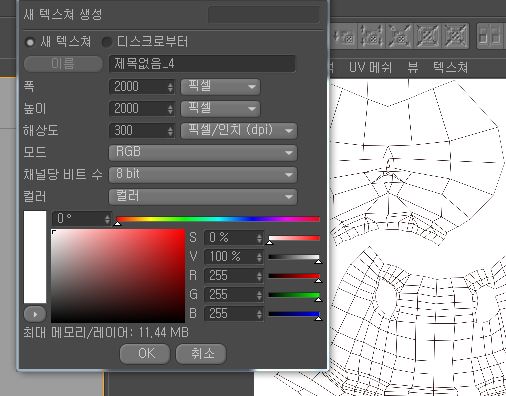Open the 채널당 비트 수 dropdown showing 8 bit
The width and height of the screenshot is (506, 396).
click(203, 174)
